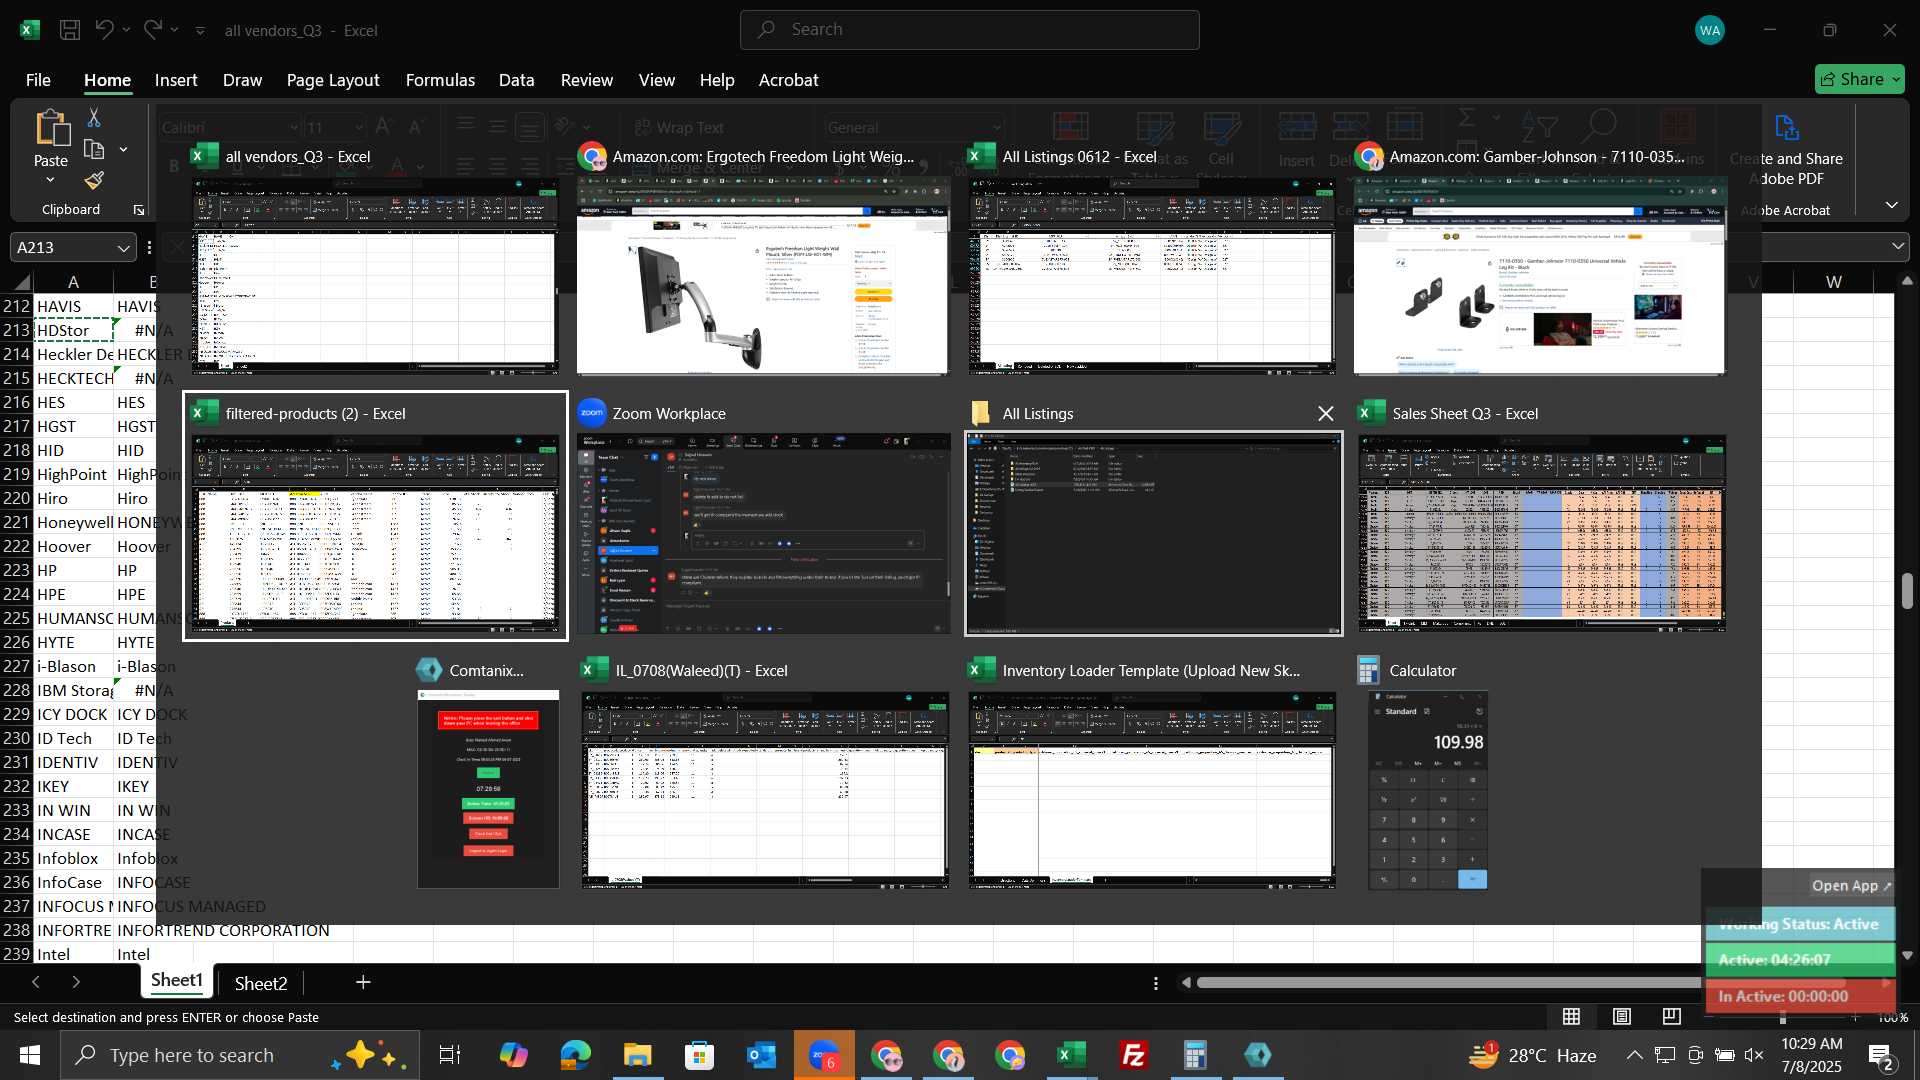Add a new sheet with plus icon

[x=363, y=983]
